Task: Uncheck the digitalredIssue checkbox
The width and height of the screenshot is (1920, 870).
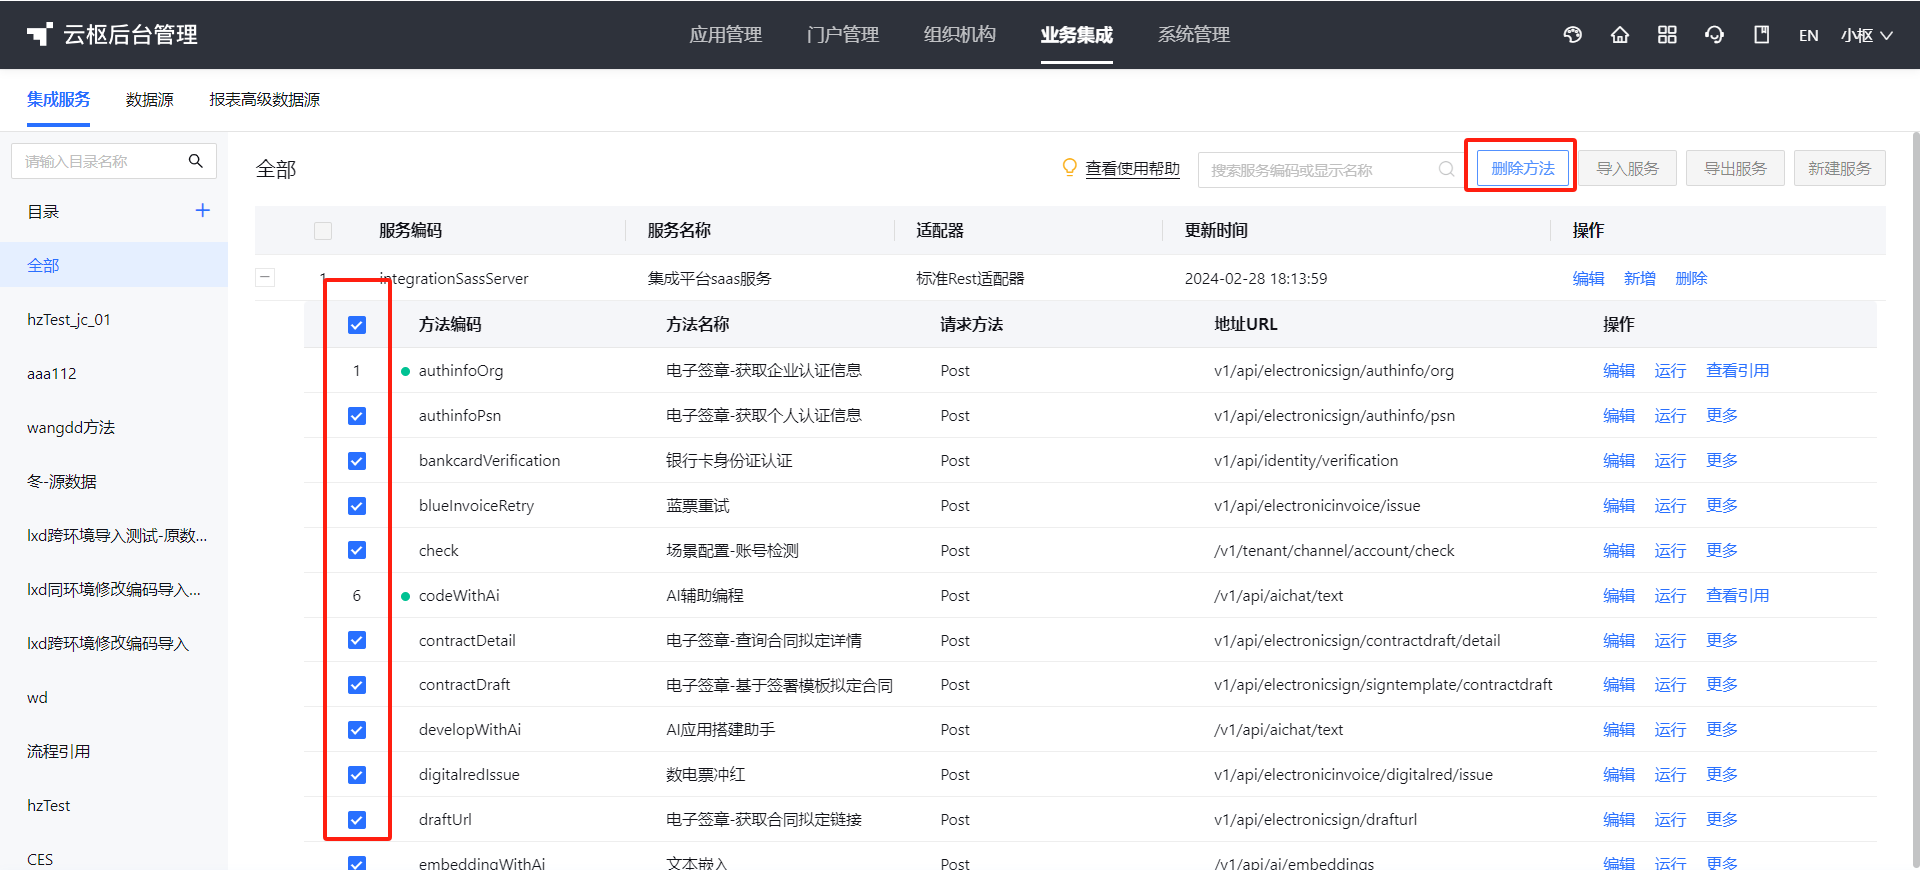Action: pyautogui.click(x=357, y=775)
